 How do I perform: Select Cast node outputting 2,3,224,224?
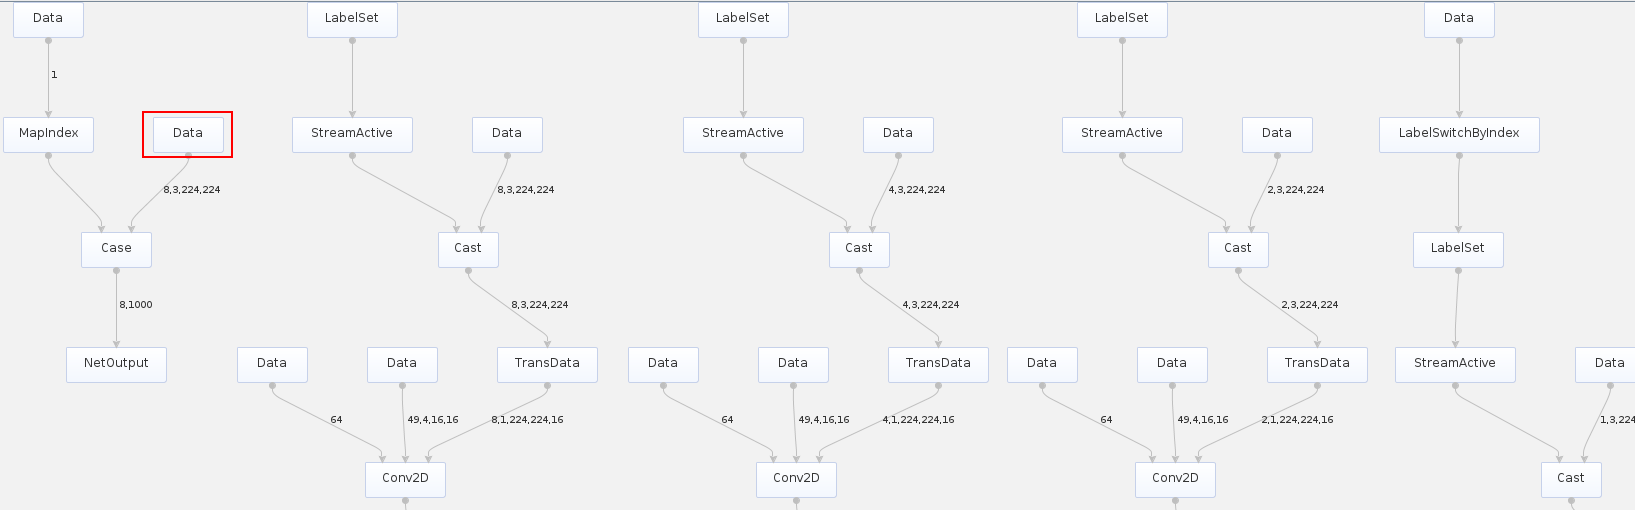pos(1238,249)
